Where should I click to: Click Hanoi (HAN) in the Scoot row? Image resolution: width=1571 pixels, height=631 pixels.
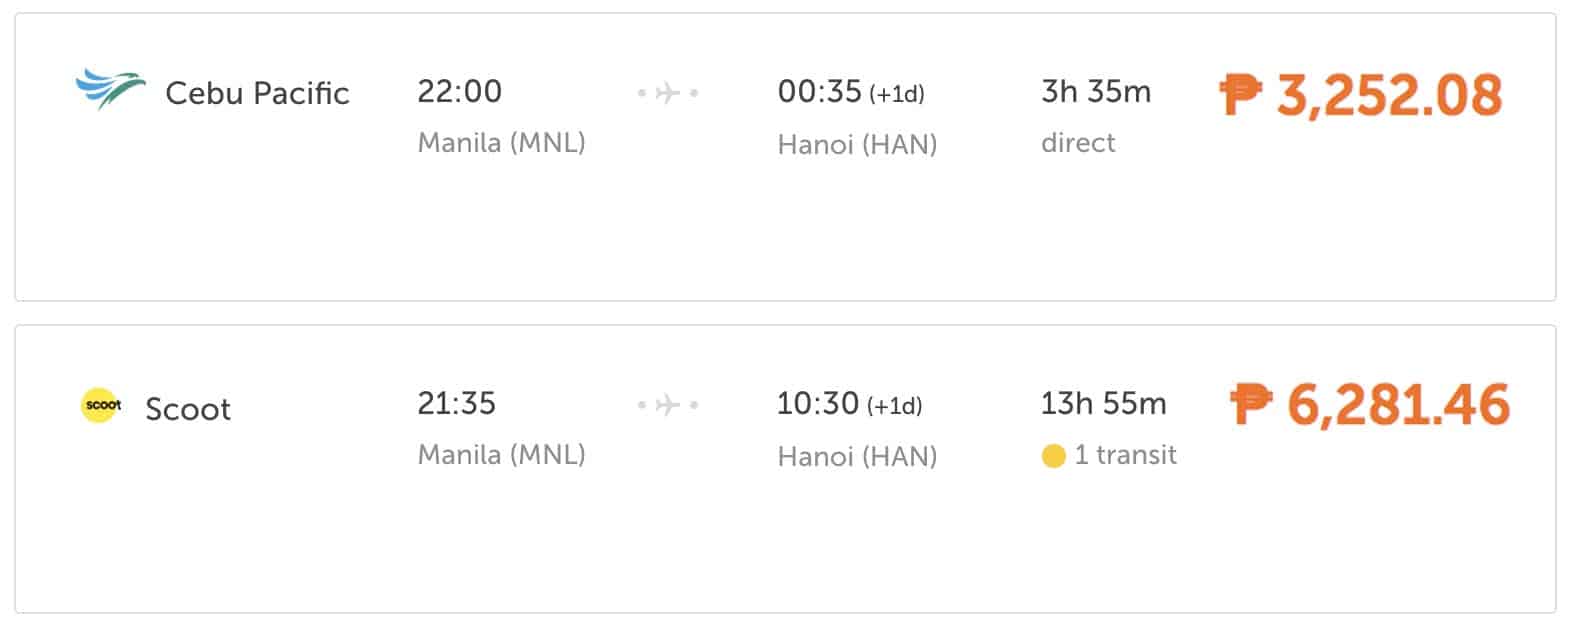857,456
